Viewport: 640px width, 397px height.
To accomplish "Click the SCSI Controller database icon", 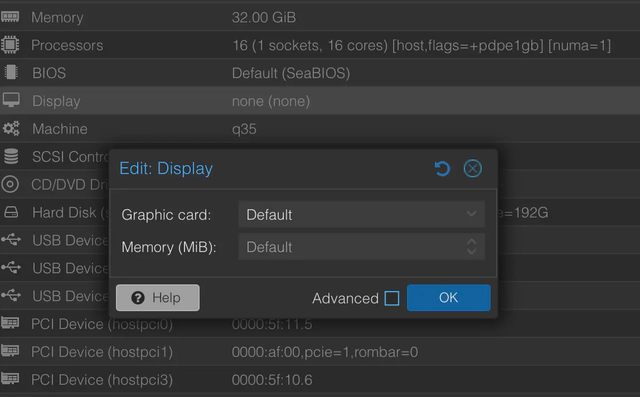I will [11, 156].
